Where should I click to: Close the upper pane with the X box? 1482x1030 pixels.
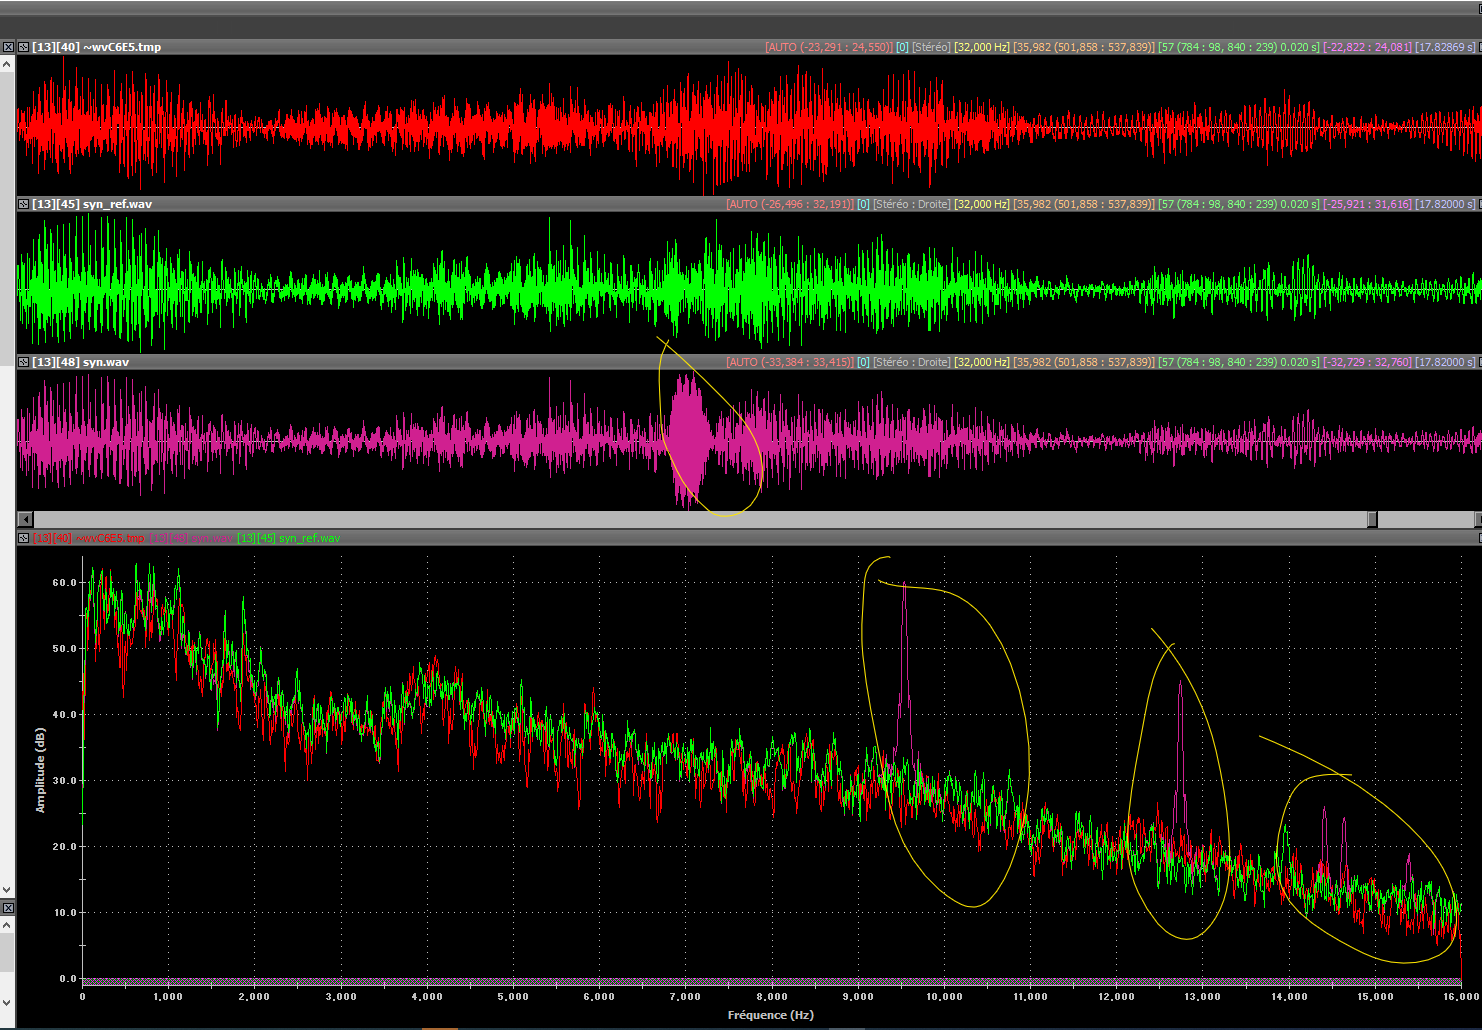click(x=7, y=47)
